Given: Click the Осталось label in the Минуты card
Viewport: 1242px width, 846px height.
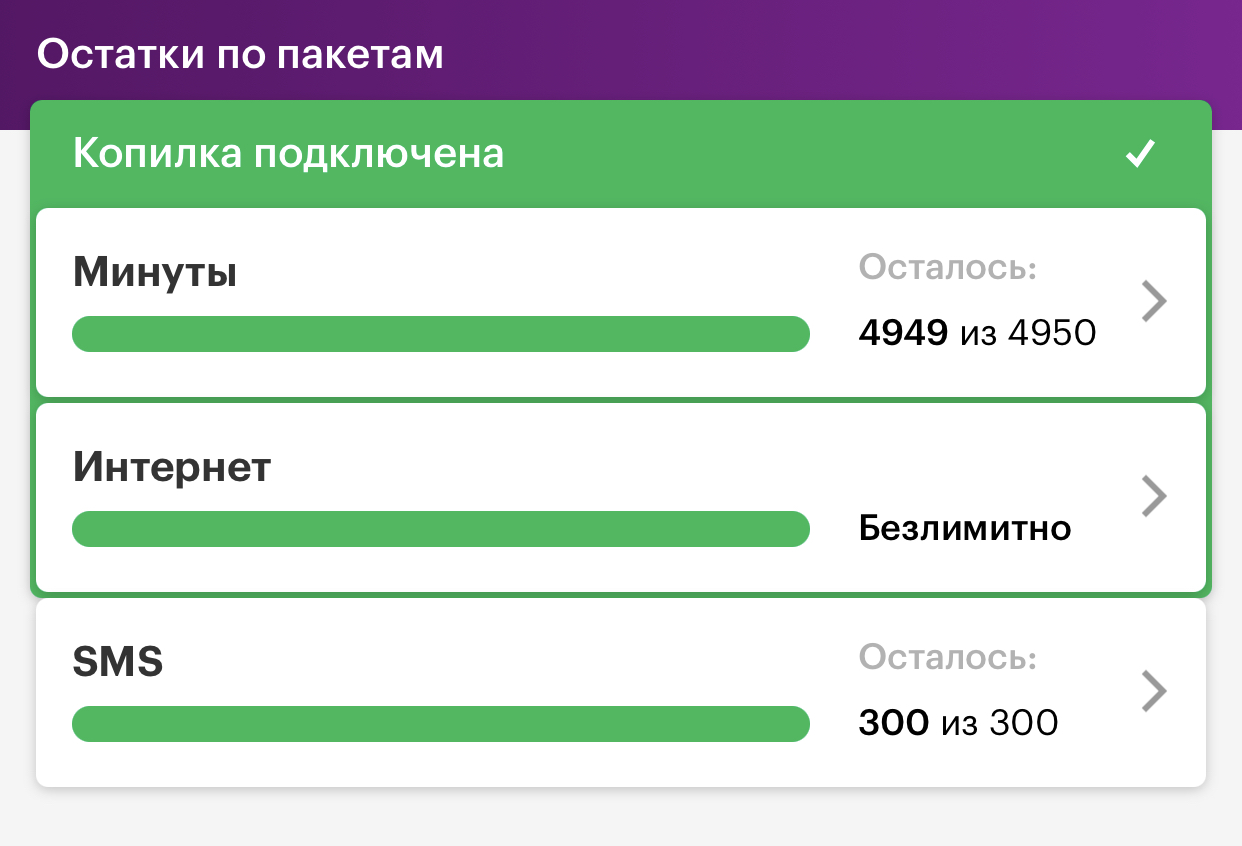Looking at the screenshot, I should coord(948,268).
